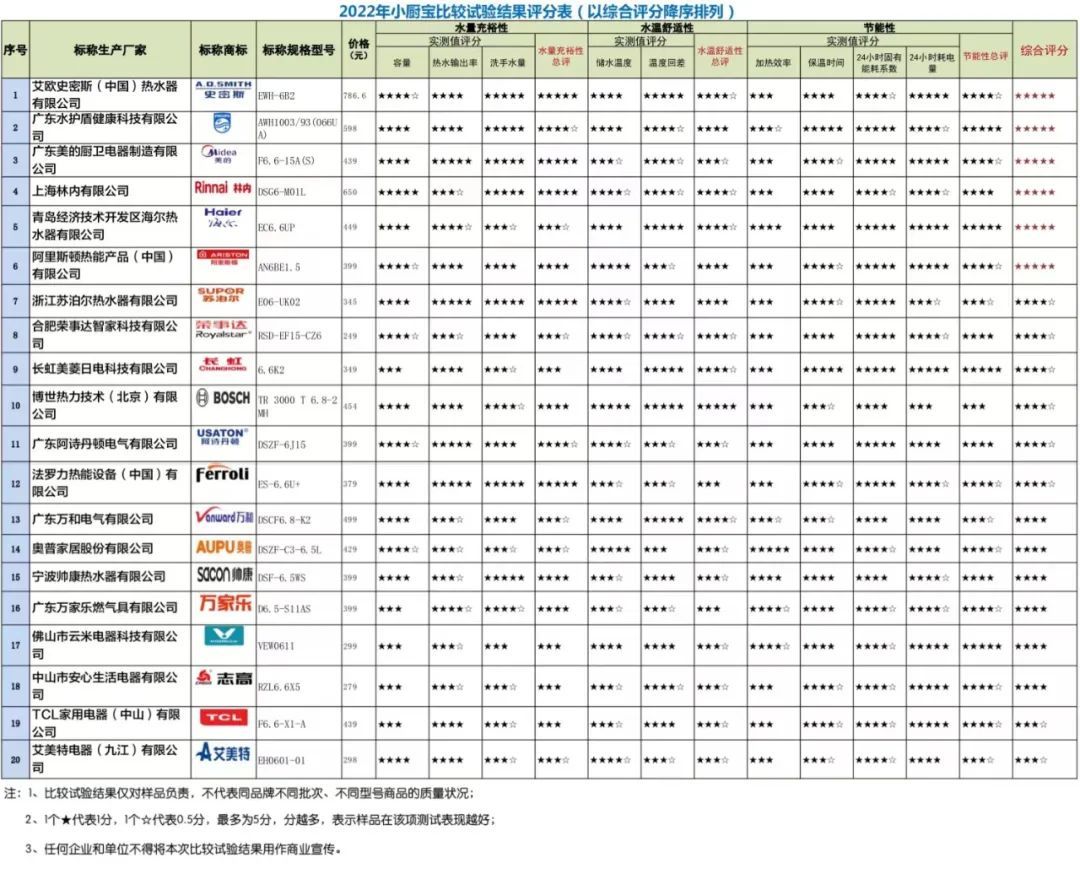This screenshot has height=879, width=1080.
Task: Select model cell EWH-6B2
Action: [x=277, y=96]
